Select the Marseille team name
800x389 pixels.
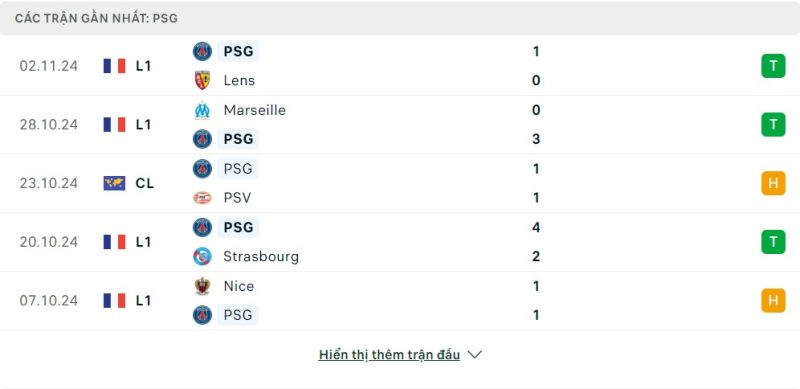pyautogui.click(x=255, y=110)
